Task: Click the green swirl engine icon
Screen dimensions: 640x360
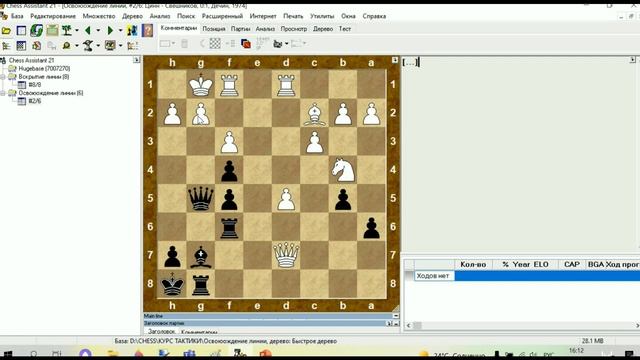Action: click(37, 31)
